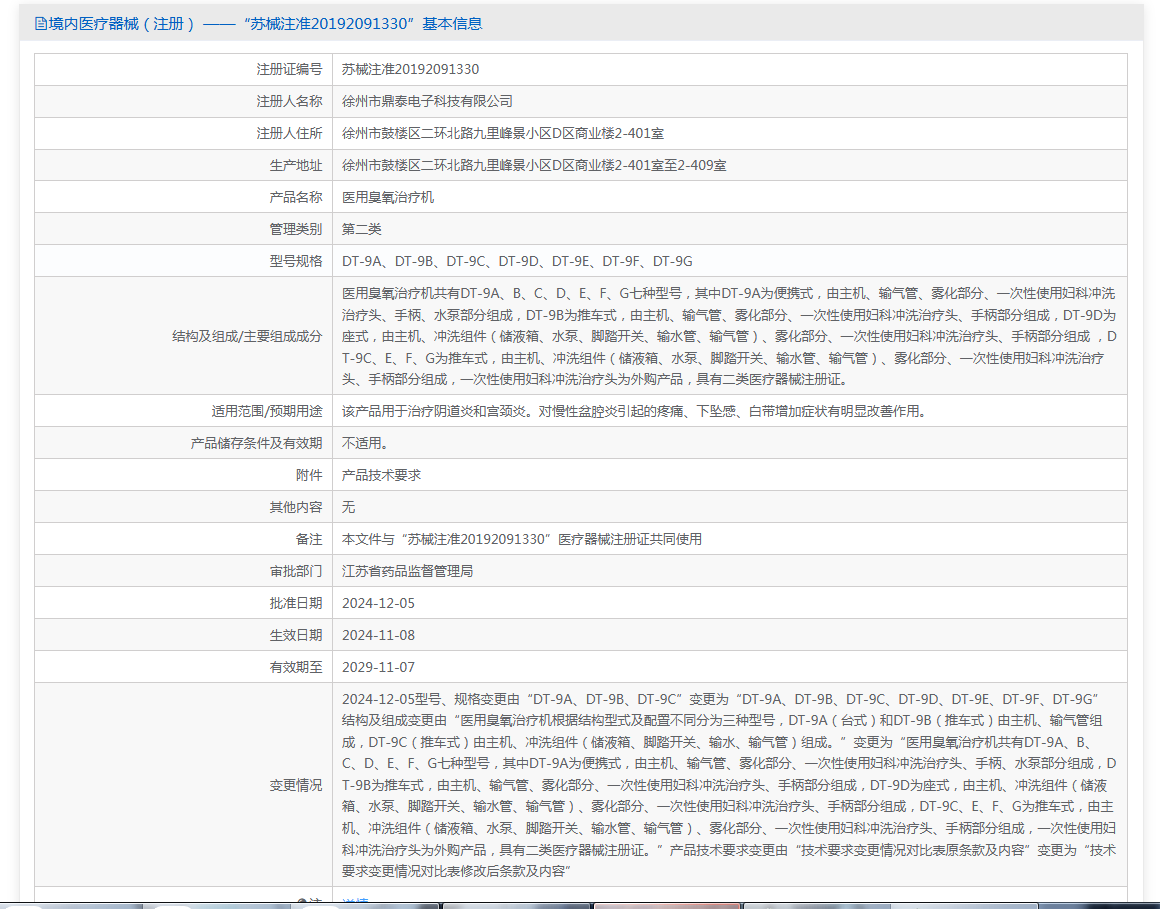
Task: Click the partially visible blue link at bottom
Action: [355, 900]
